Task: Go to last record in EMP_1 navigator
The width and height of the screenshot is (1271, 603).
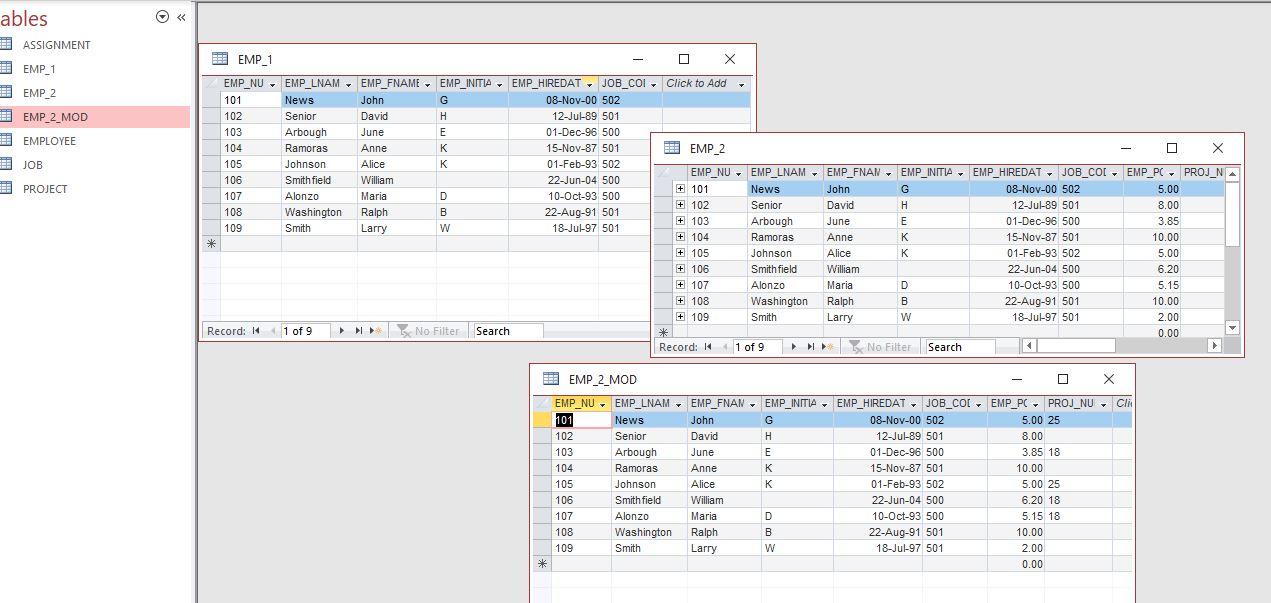Action: [358, 331]
